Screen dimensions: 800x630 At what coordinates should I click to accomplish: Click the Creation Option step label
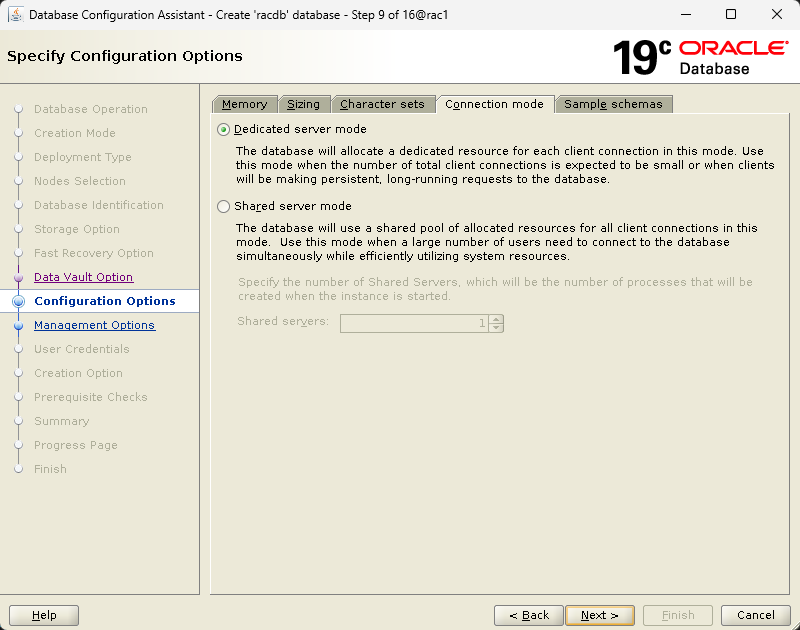click(79, 373)
